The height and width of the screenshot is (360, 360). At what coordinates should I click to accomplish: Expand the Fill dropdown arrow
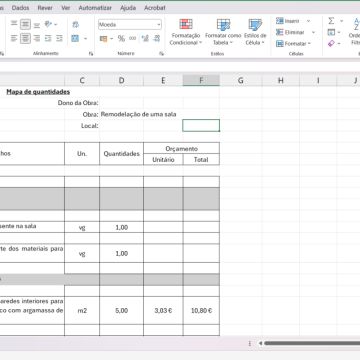(339, 33)
